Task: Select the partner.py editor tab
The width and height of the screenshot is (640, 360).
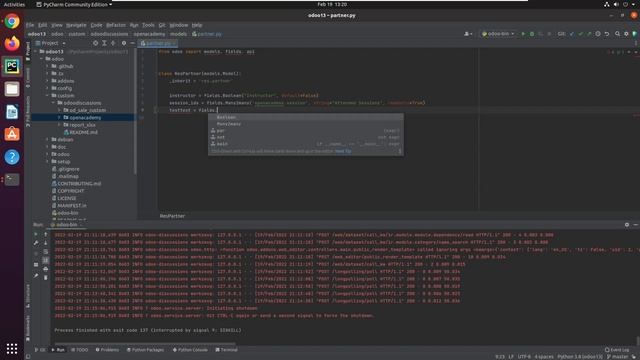Action: point(158,43)
